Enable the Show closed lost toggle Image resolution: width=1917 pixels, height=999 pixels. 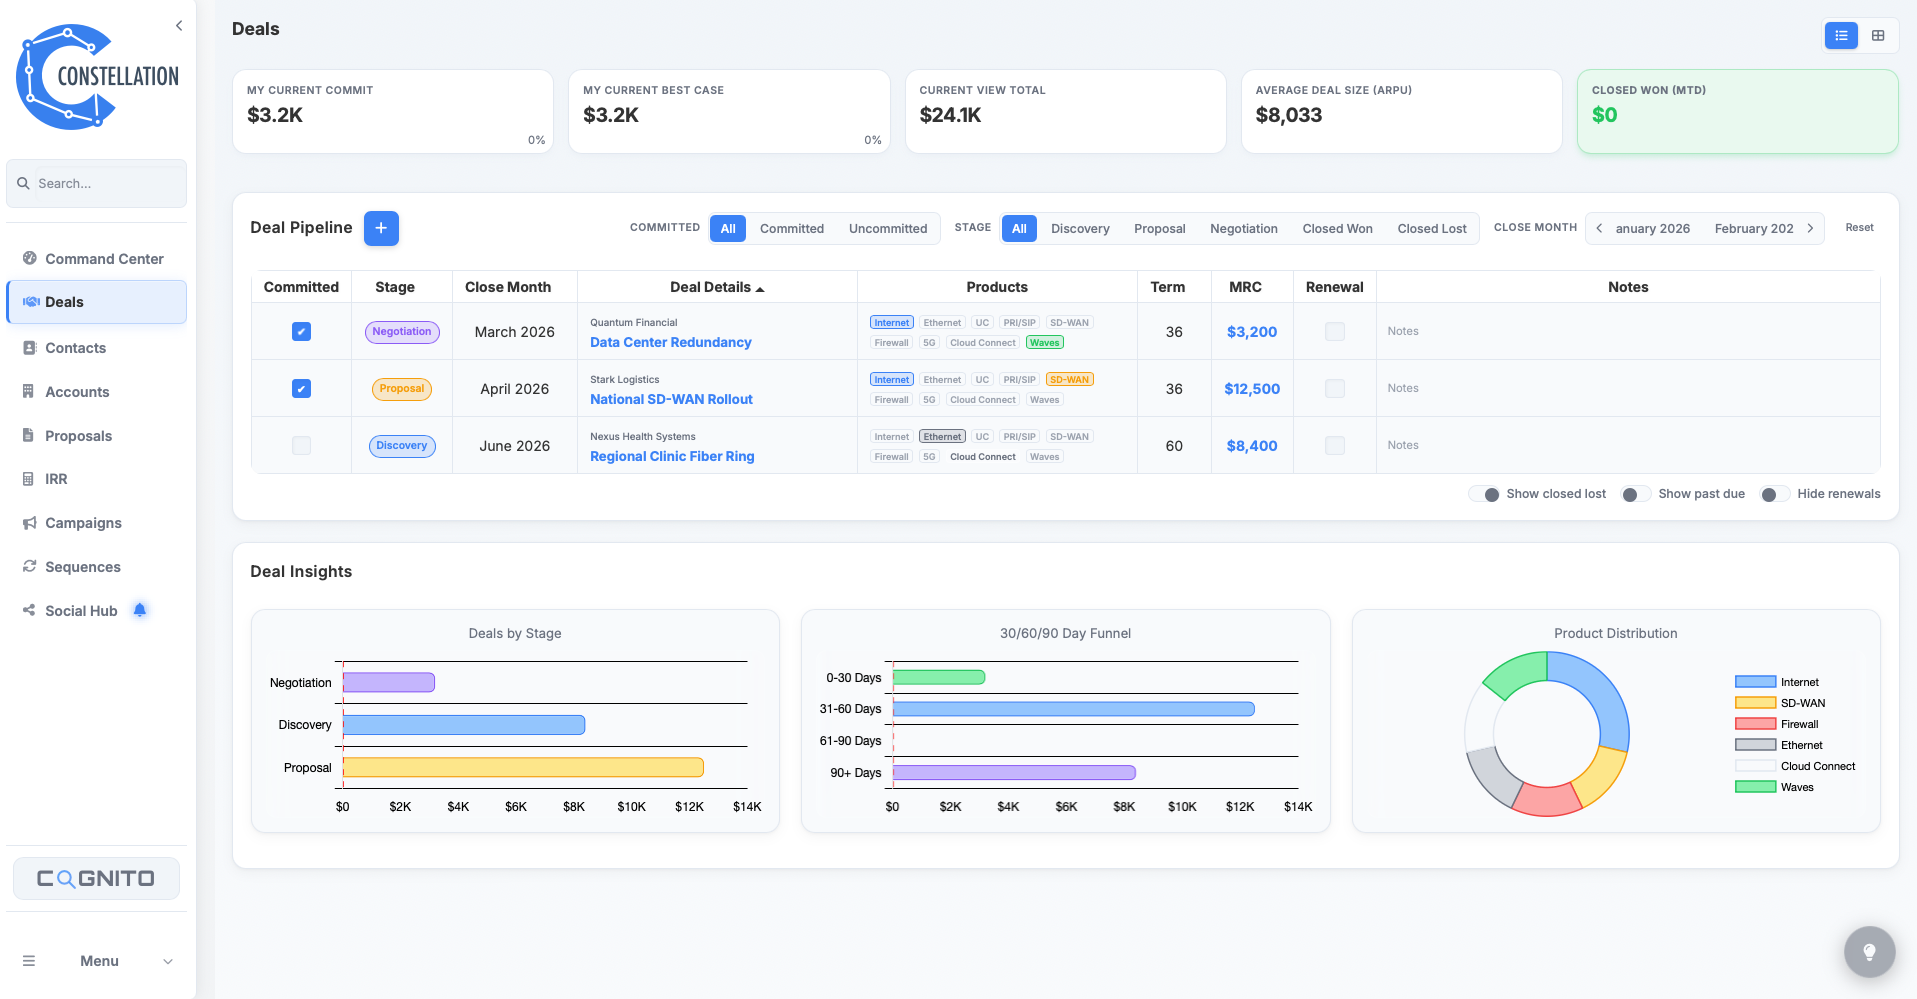tap(1489, 494)
